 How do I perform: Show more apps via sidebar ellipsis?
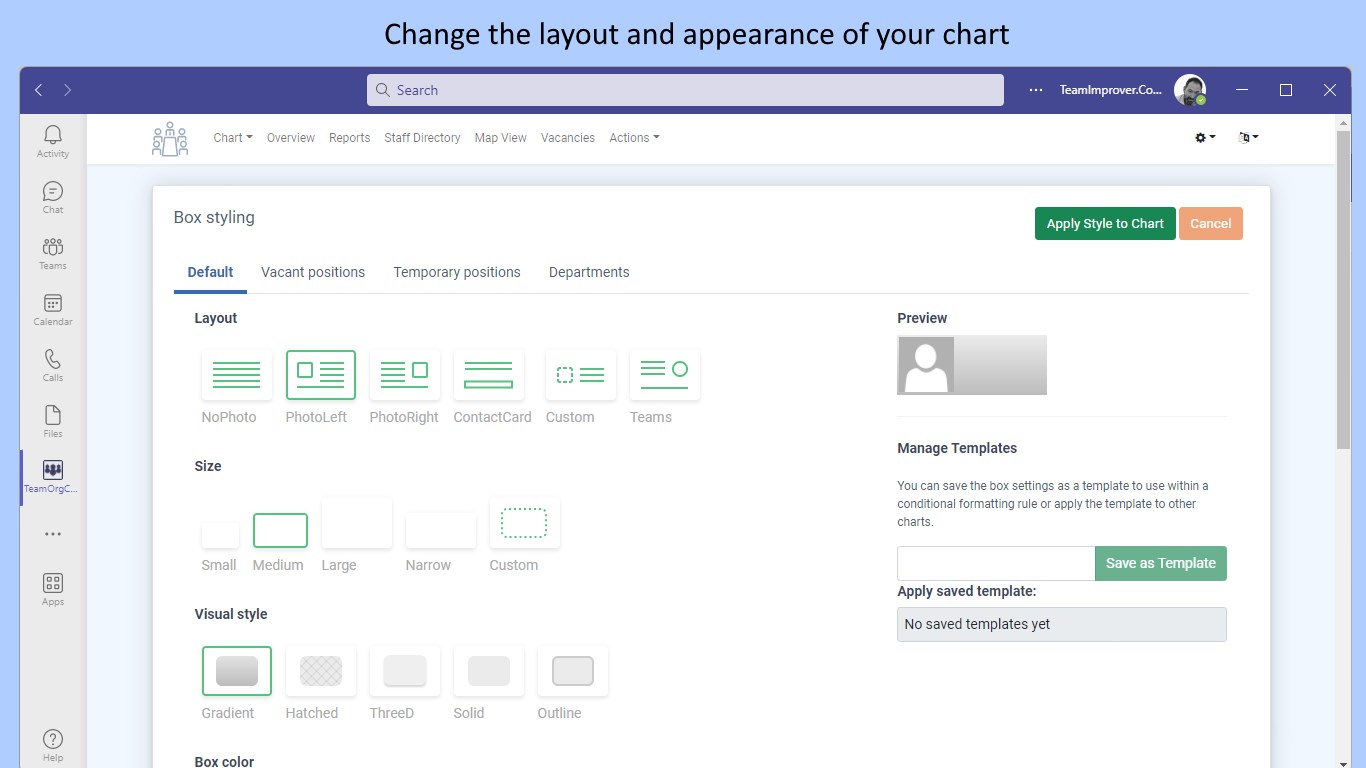[53, 534]
